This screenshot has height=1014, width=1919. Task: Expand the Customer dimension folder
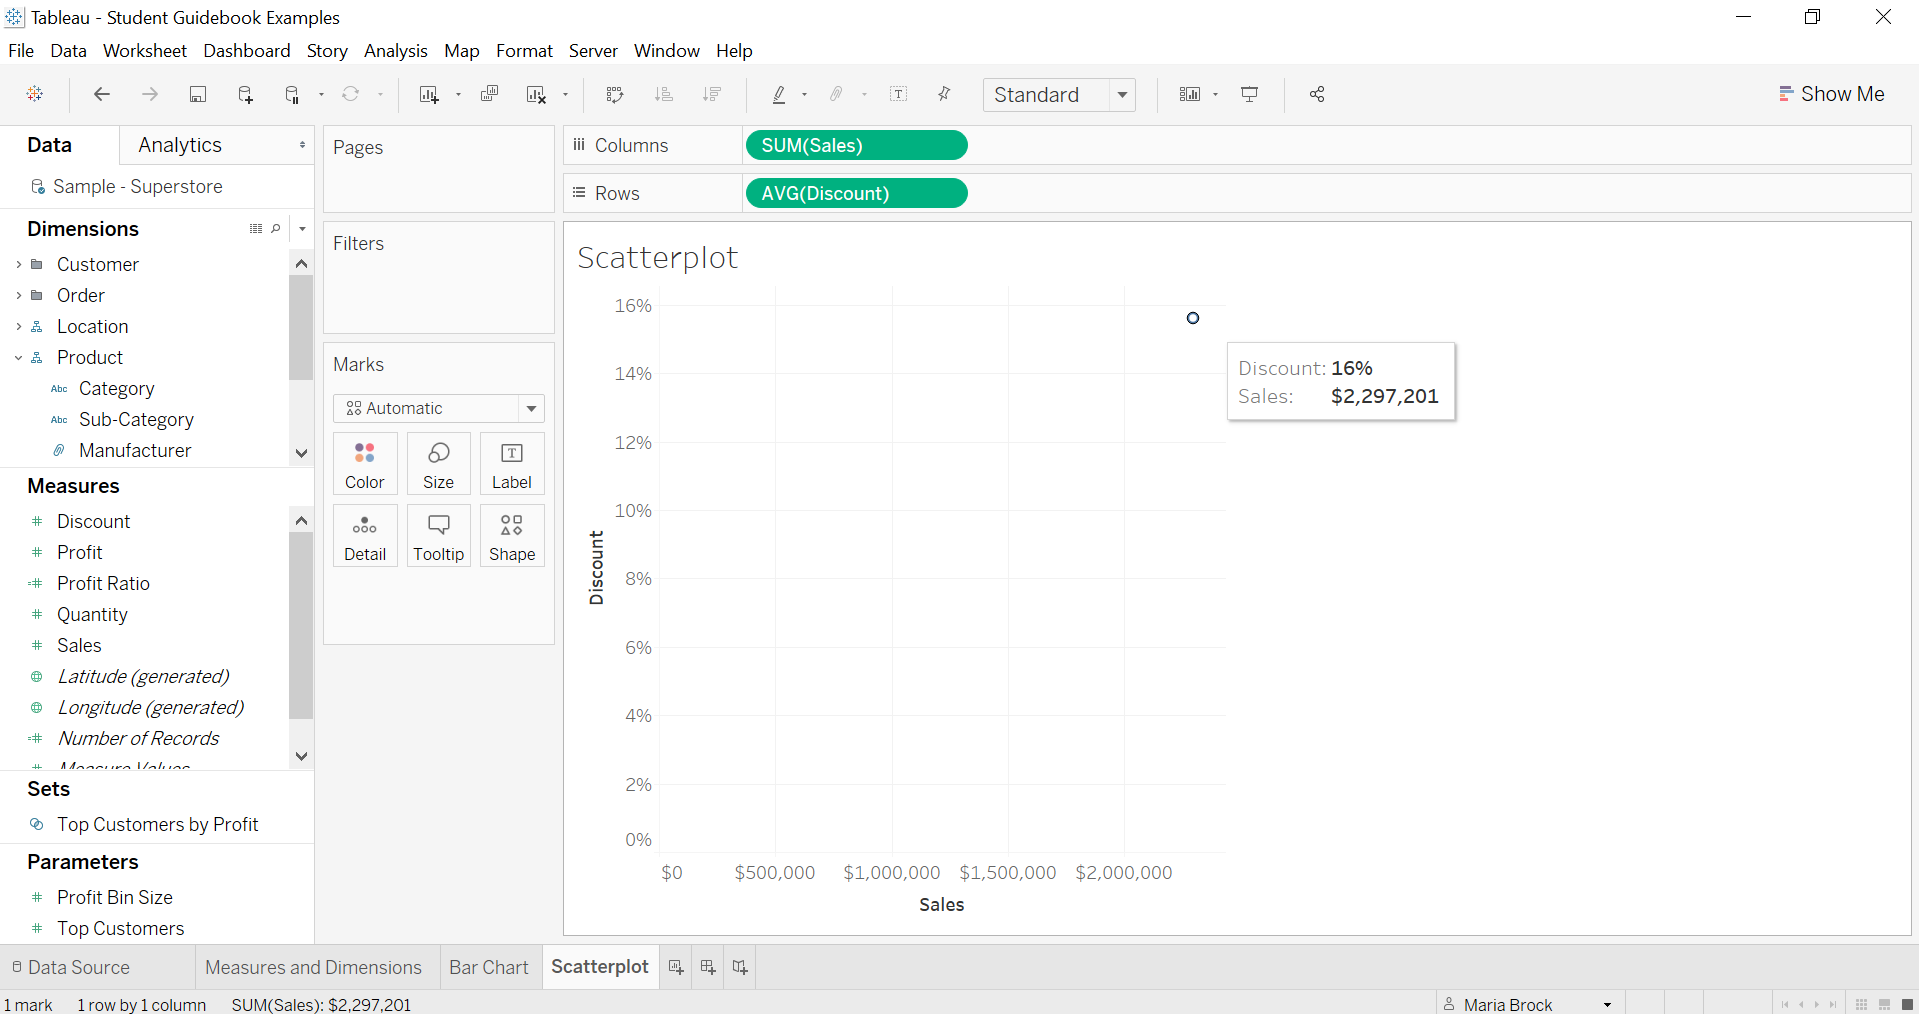17,264
